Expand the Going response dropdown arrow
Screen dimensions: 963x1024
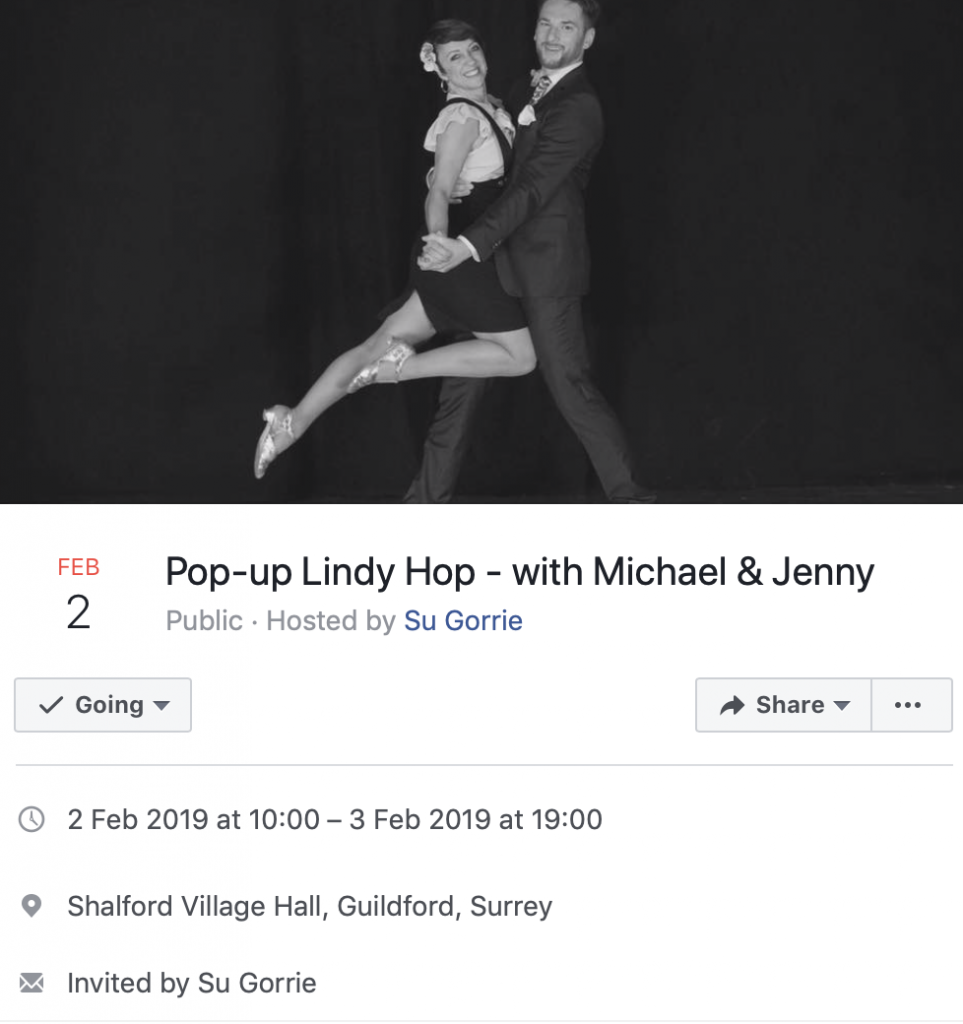[161, 705]
